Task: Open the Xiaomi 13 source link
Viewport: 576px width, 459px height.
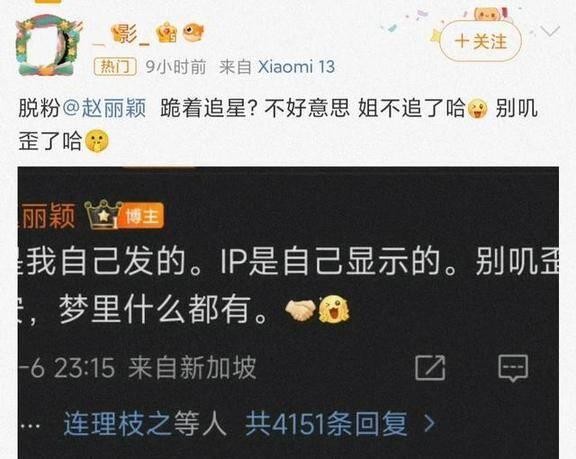Action: (x=296, y=67)
